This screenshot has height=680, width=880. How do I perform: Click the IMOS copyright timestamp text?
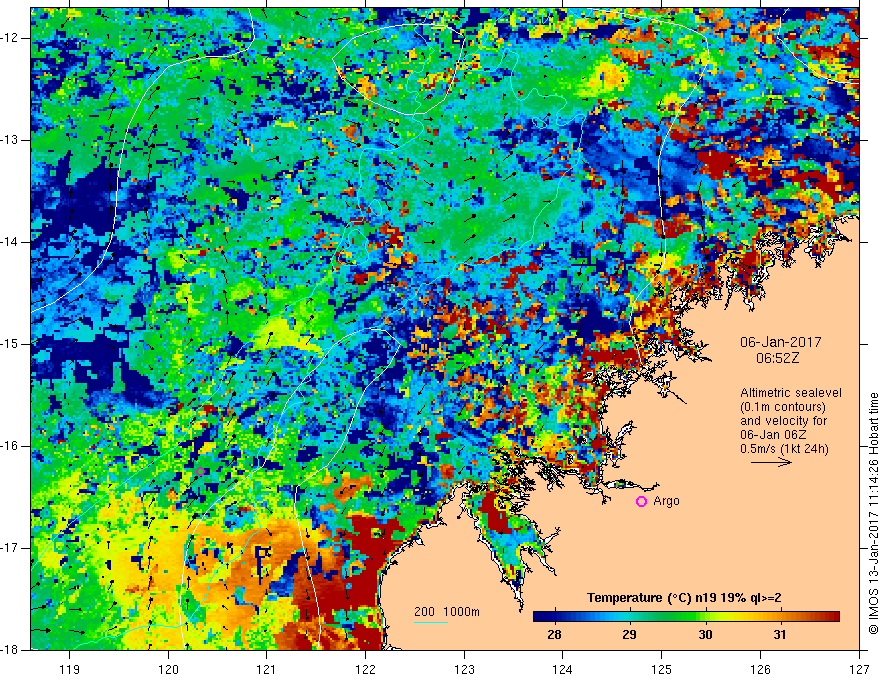pos(873,513)
